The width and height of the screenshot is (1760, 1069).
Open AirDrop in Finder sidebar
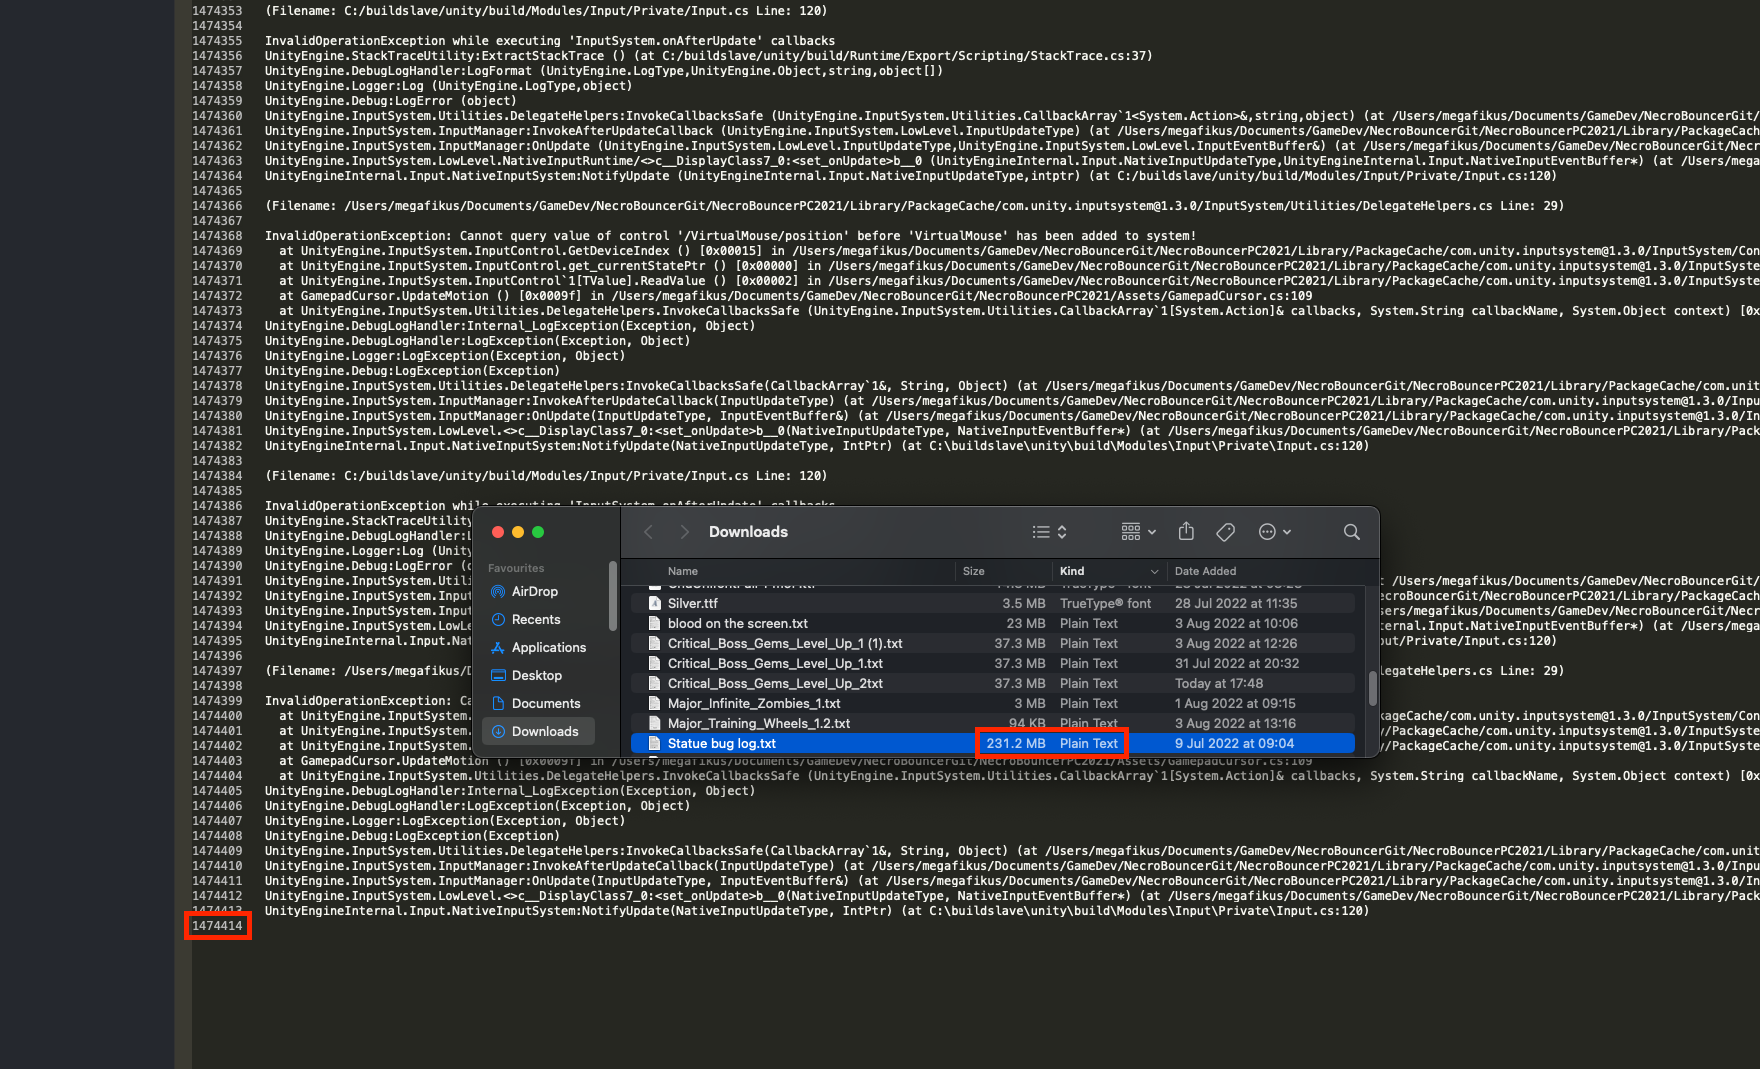[538, 592]
